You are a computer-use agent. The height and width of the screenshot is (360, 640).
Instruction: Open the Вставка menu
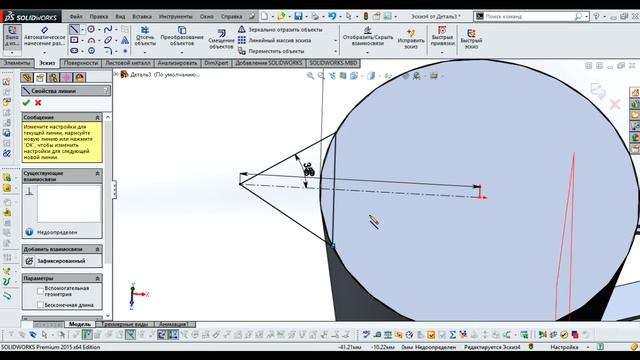click(142, 17)
